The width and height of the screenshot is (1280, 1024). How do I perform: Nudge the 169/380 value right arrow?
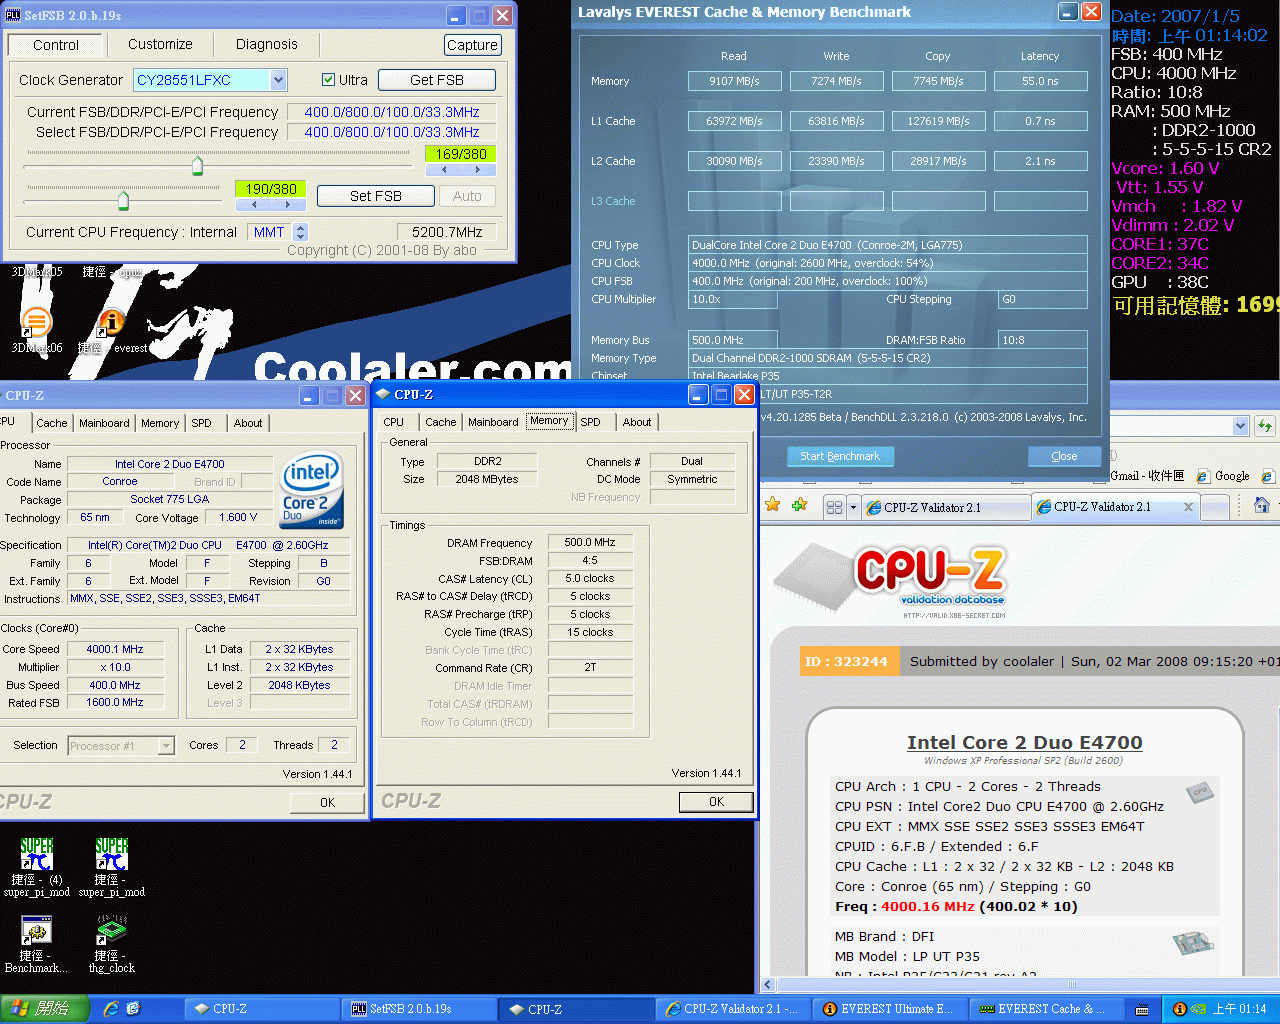coord(478,170)
